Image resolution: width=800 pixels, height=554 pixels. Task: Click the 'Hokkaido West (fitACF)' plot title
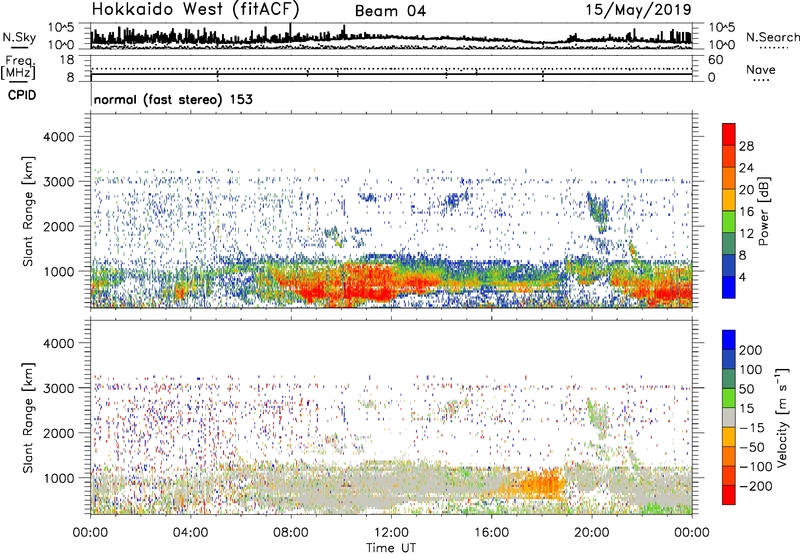pos(196,10)
